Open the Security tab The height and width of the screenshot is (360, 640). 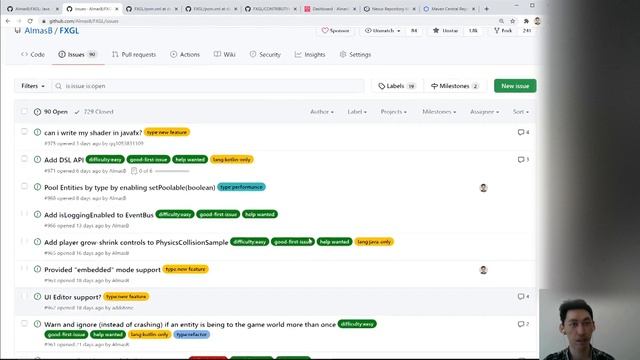tap(265, 55)
